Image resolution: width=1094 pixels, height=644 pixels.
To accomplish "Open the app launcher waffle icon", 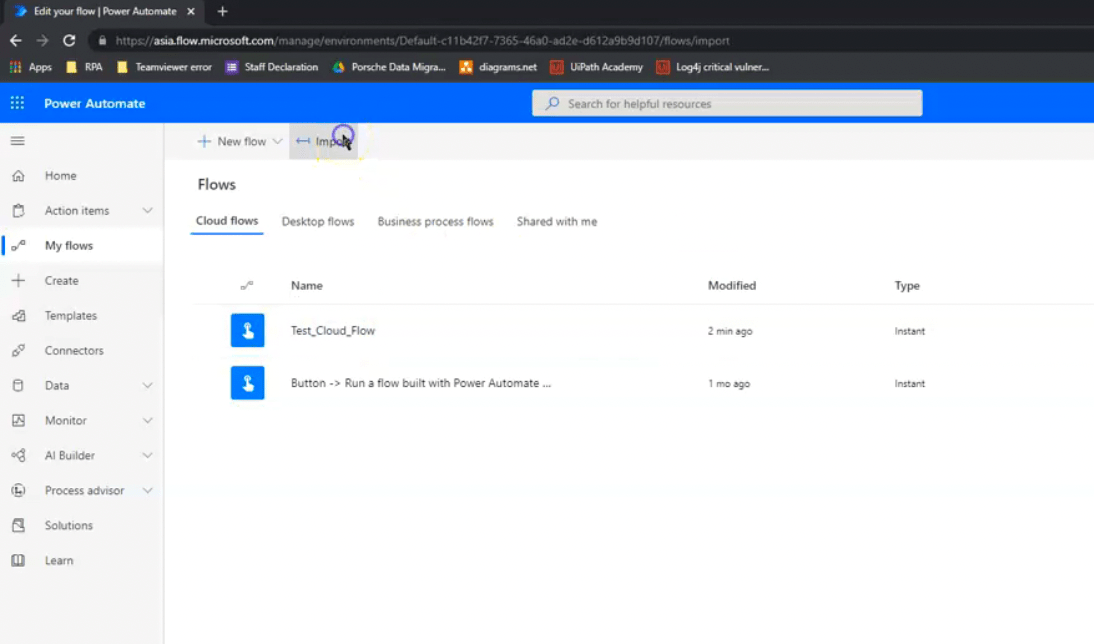I will [17, 103].
